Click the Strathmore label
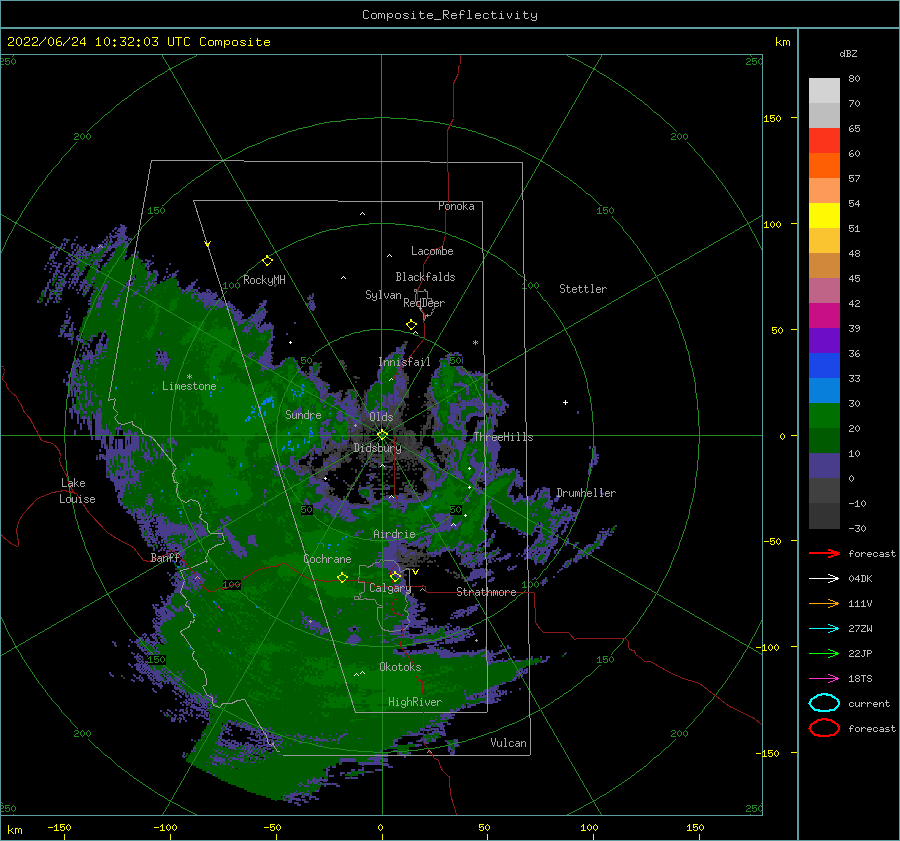 pos(486,592)
